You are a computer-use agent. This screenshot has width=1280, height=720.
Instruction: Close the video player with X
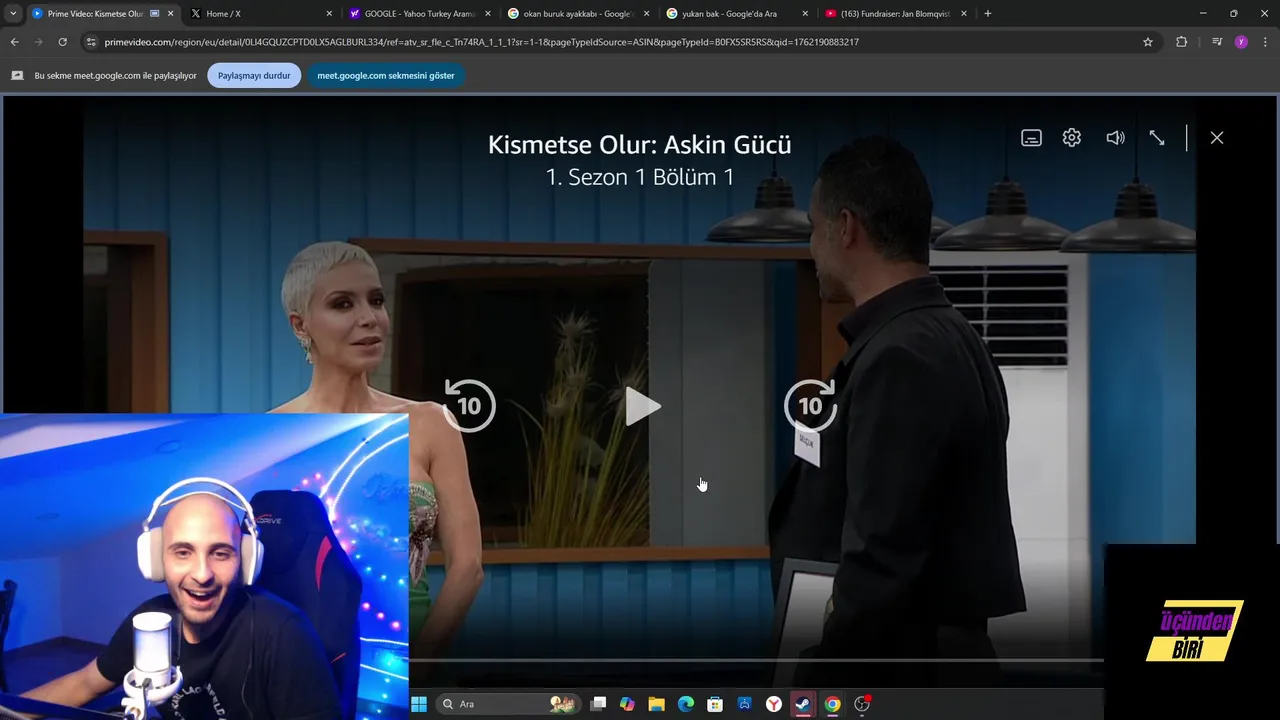tap(1217, 138)
